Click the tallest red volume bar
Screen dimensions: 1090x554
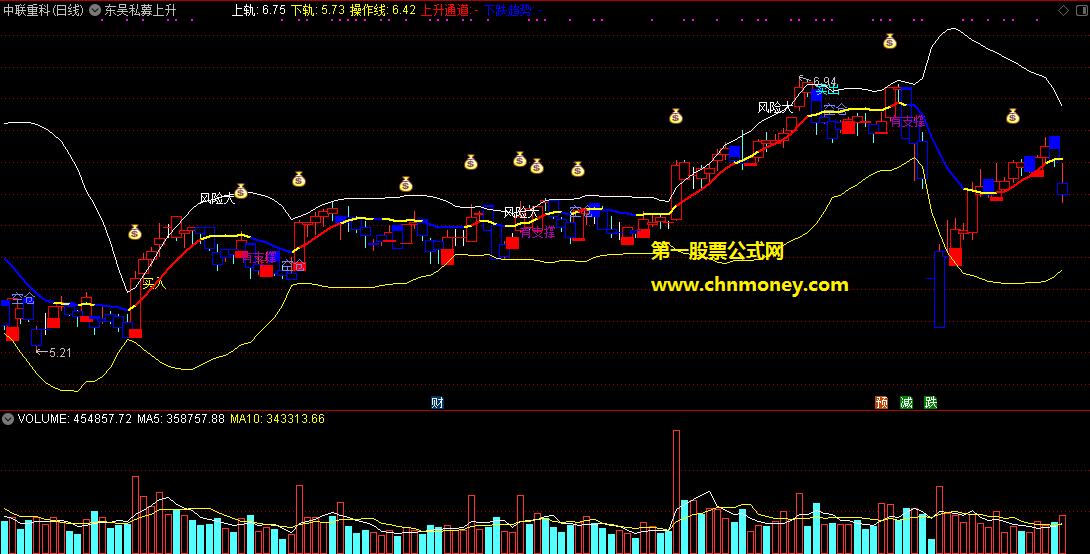pos(676,491)
